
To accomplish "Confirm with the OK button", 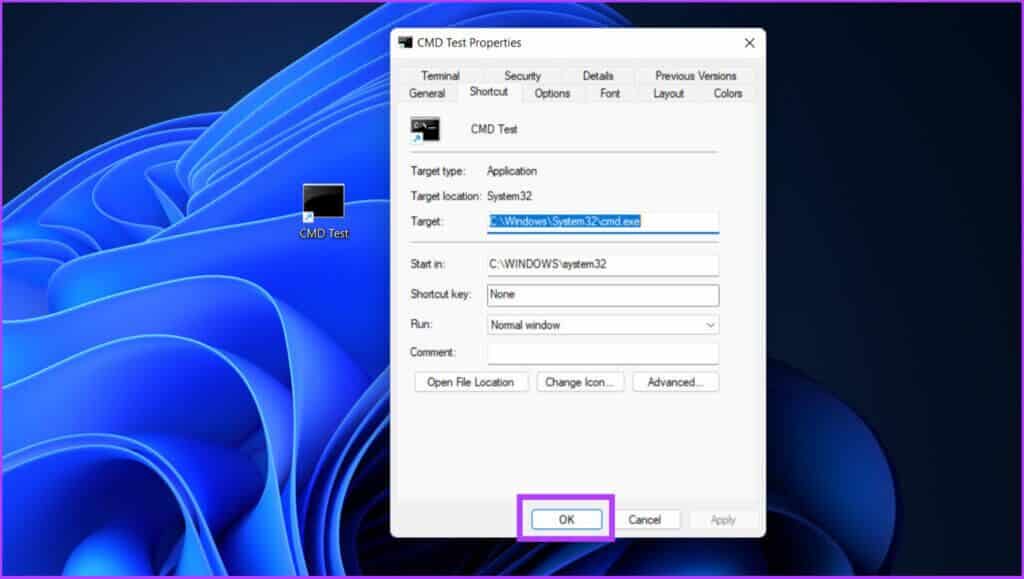I will [x=566, y=520].
